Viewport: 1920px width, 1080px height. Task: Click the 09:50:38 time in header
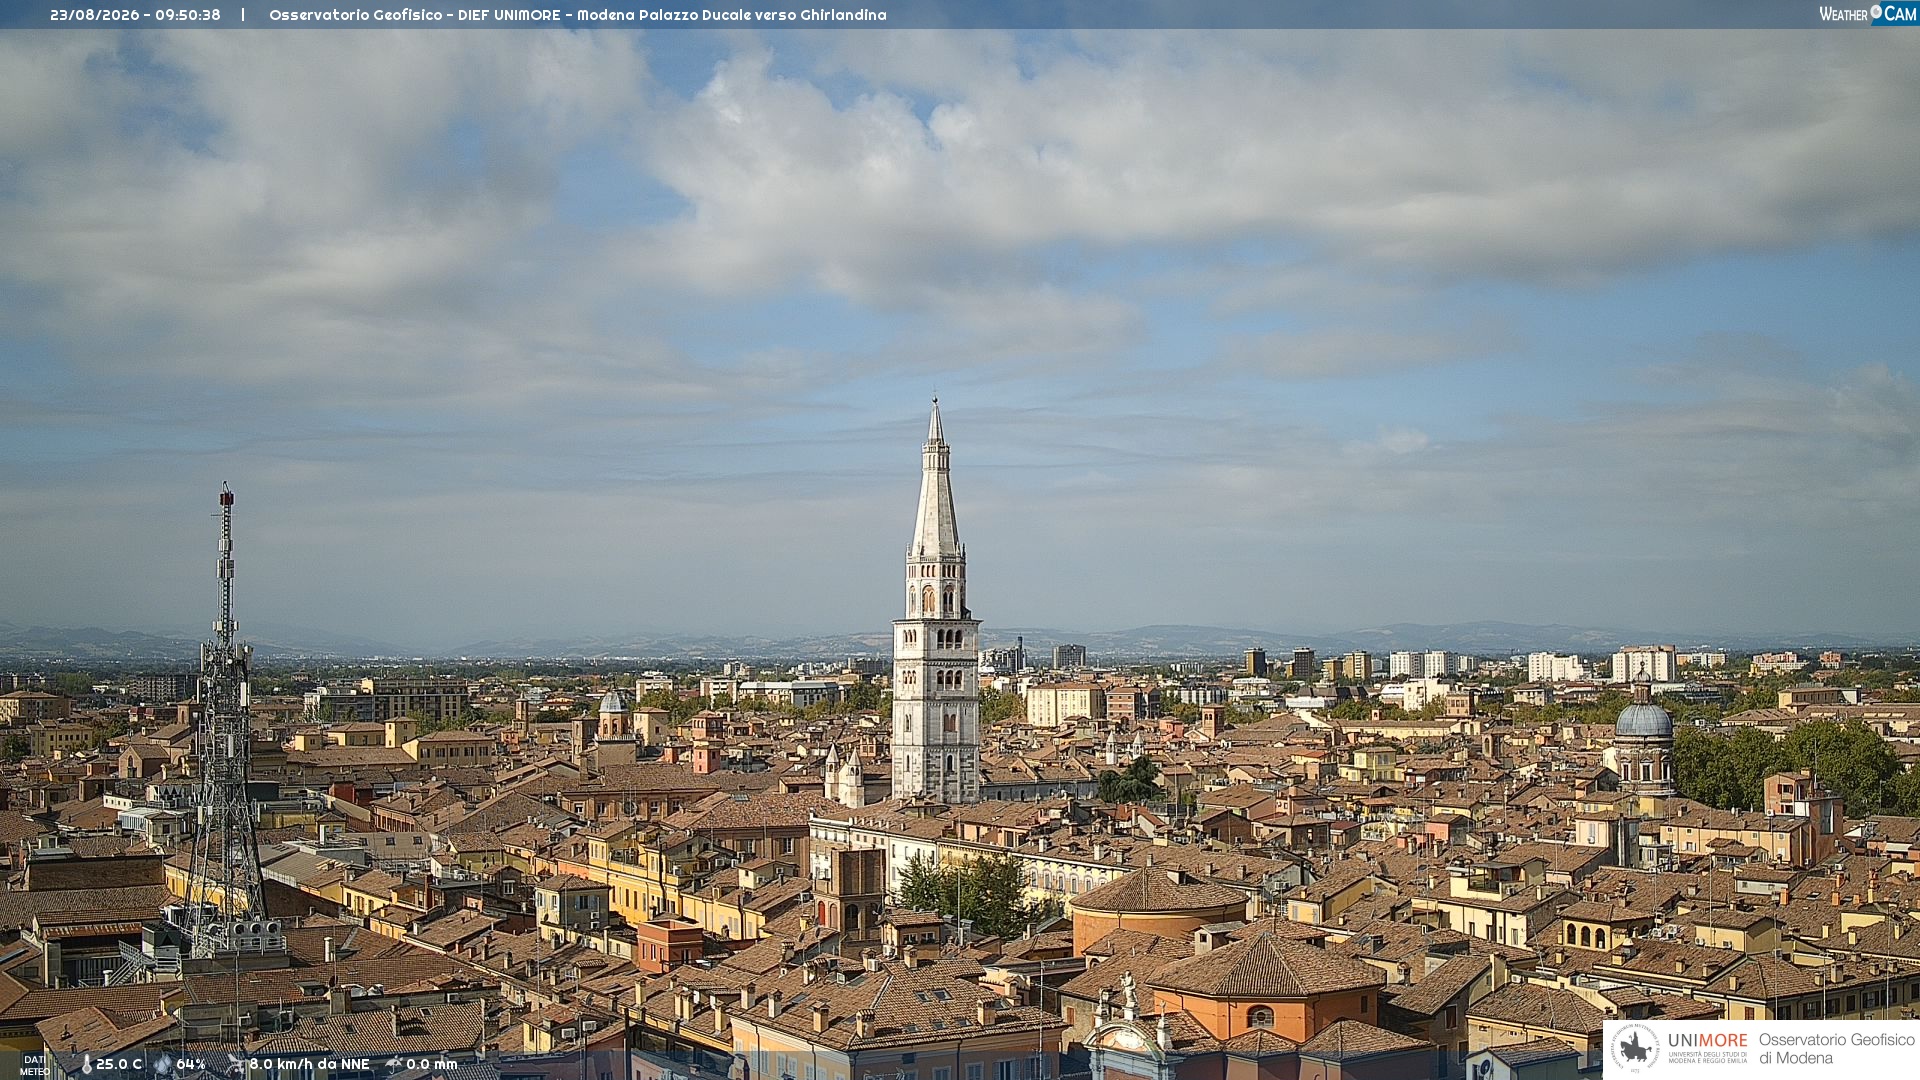pos(187,15)
